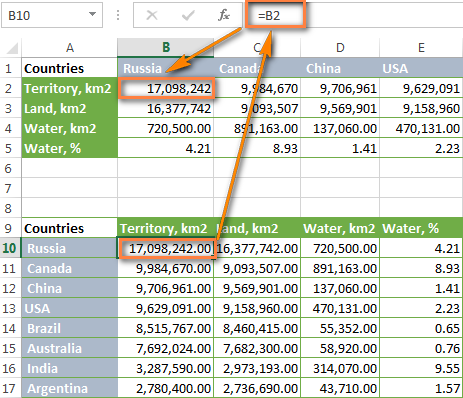This screenshot has width=463, height=398.
Task: Click cell with value 2,973,193.00
Action: click(x=257, y=368)
